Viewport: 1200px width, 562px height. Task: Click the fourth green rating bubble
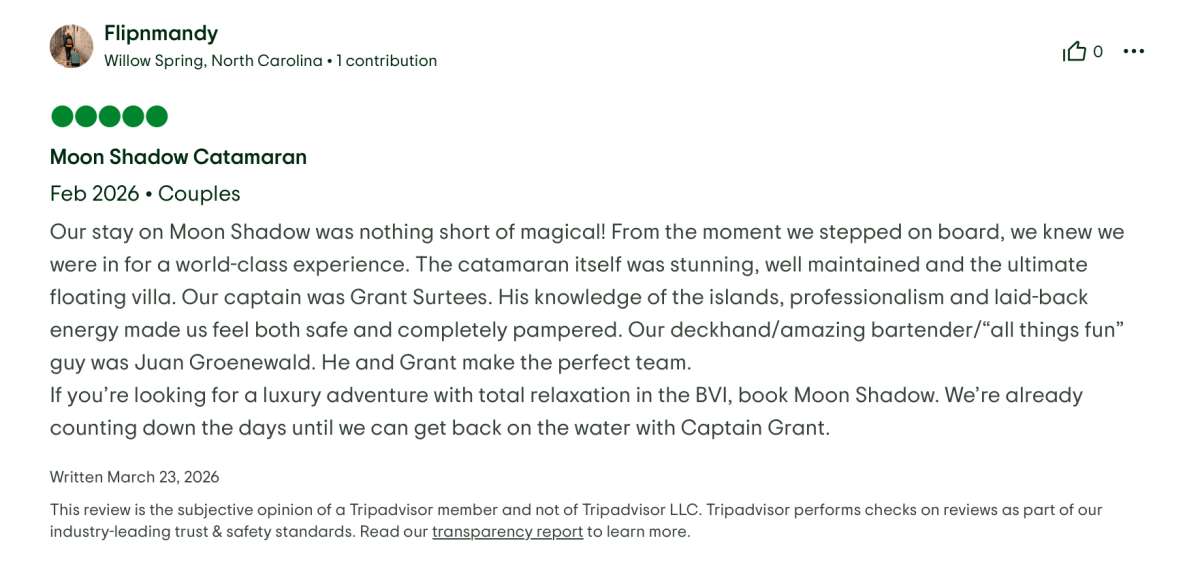tap(133, 117)
